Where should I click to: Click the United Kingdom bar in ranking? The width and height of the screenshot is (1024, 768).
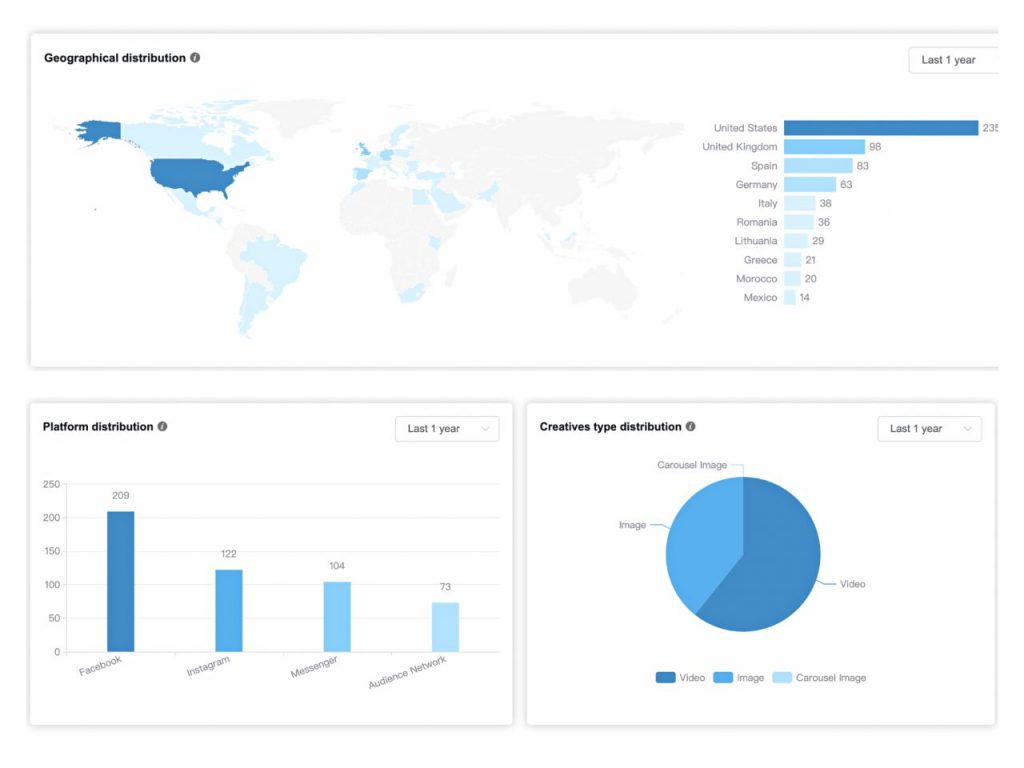tap(824, 147)
